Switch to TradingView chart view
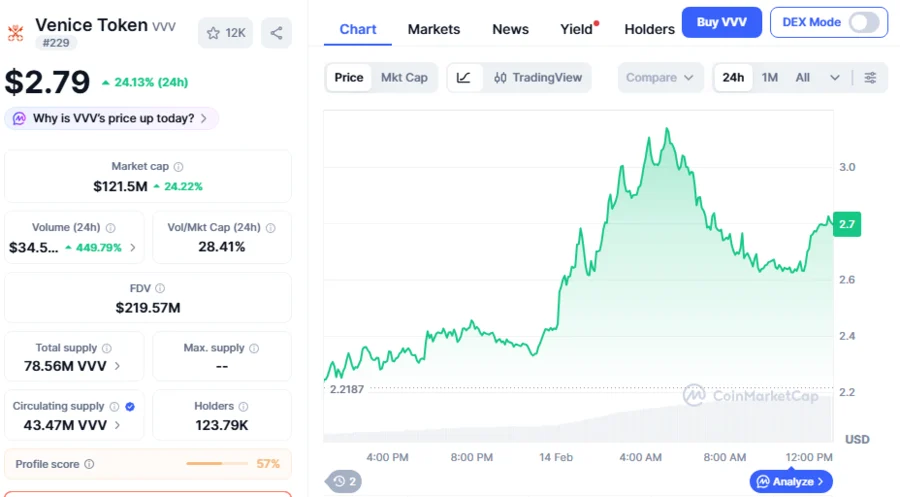Screen dimensions: 900x497 (537, 78)
